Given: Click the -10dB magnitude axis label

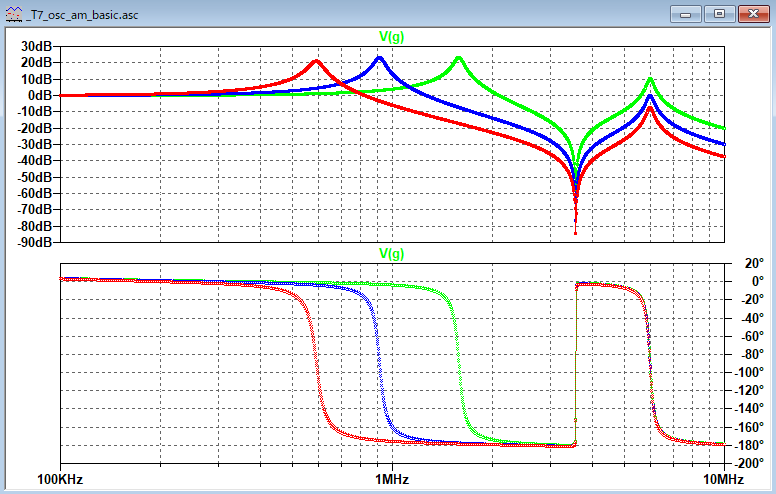Looking at the screenshot, I should pyautogui.click(x=34, y=112).
